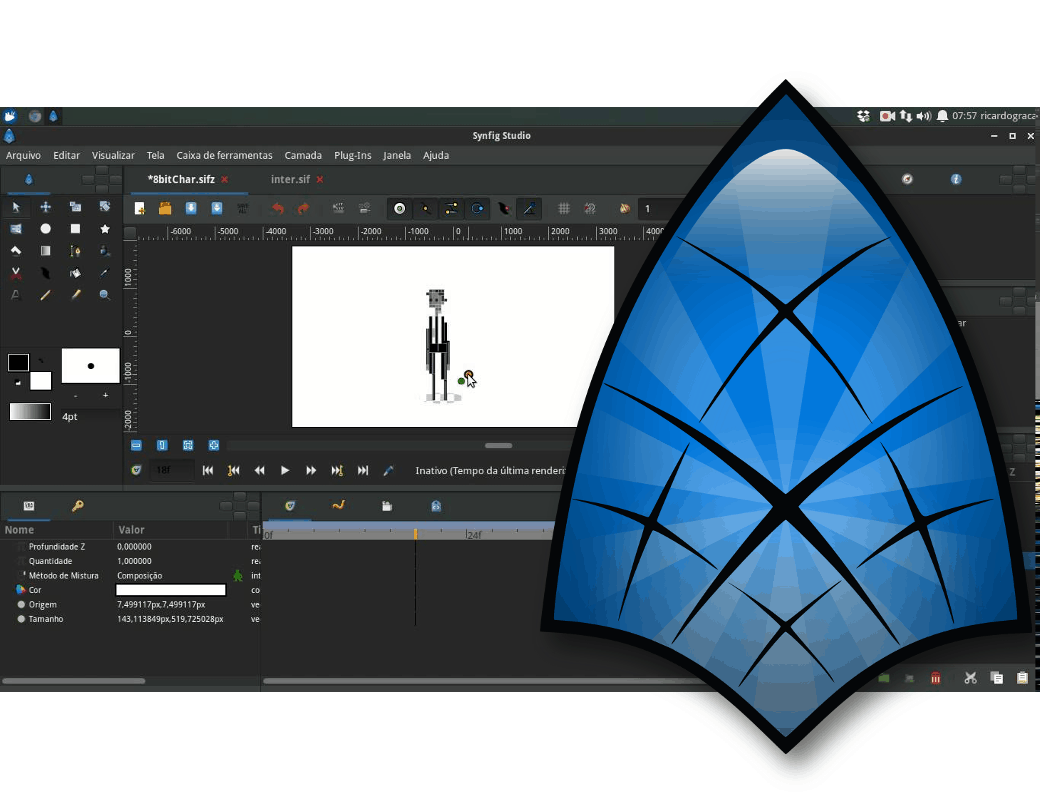Toggle width handles display
This screenshot has height=800, width=1040.
503,208
